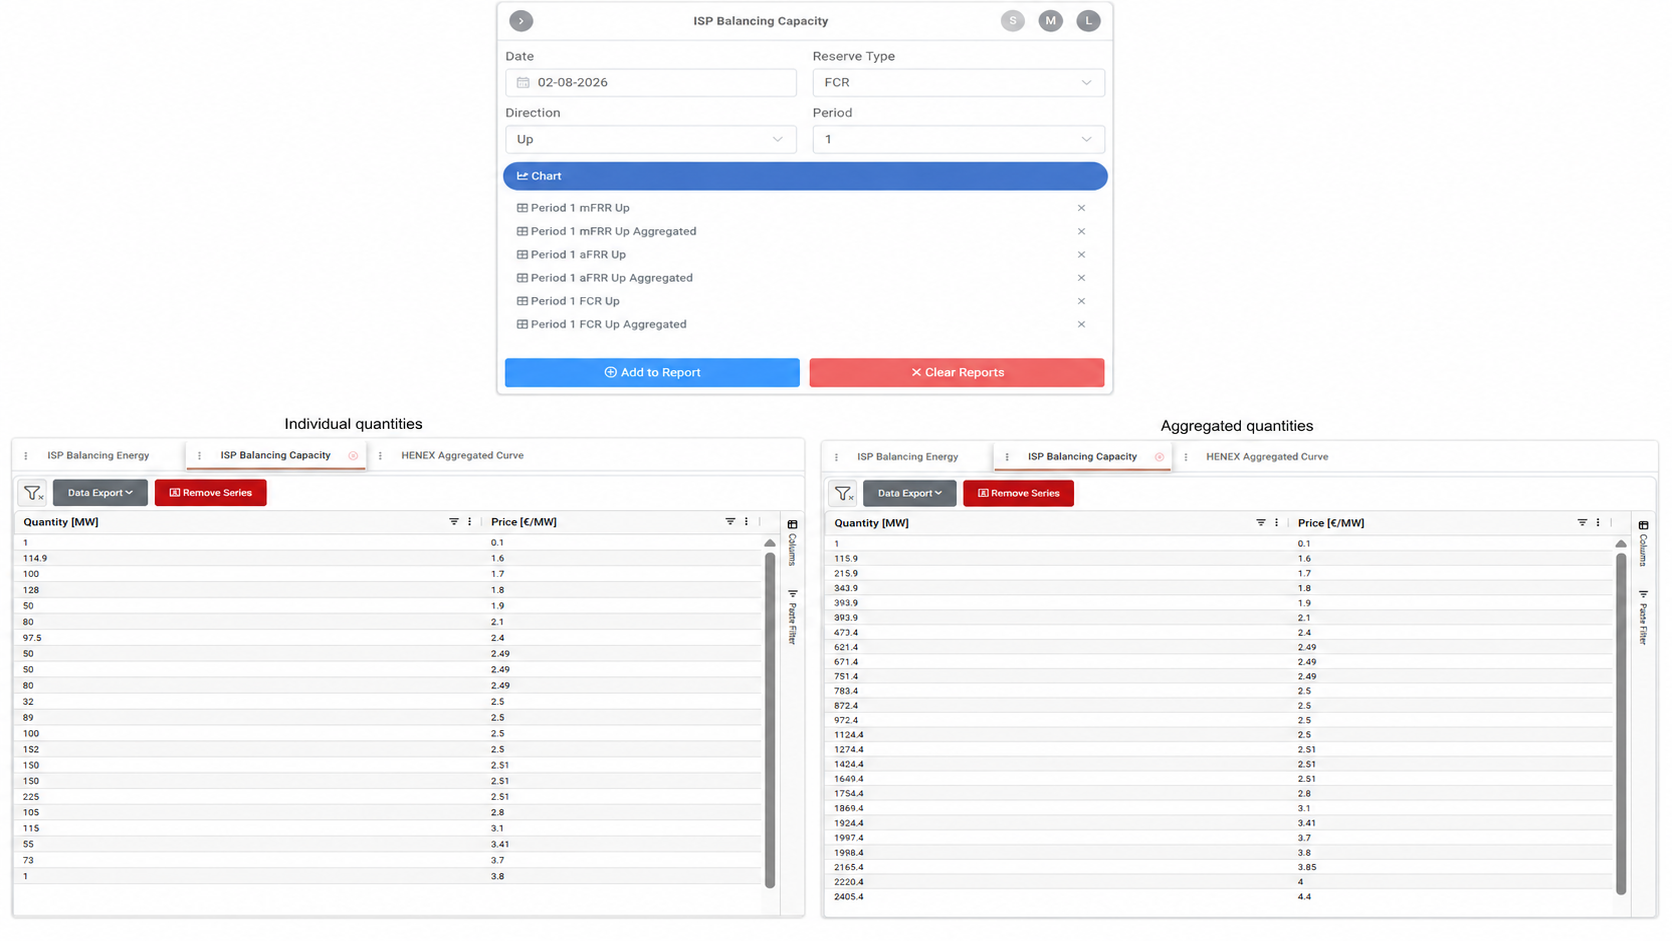Image resolution: width=1672 pixels, height=941 pixels.
Task: Open the Period dropdown showing 1
Action: (958, 140)
